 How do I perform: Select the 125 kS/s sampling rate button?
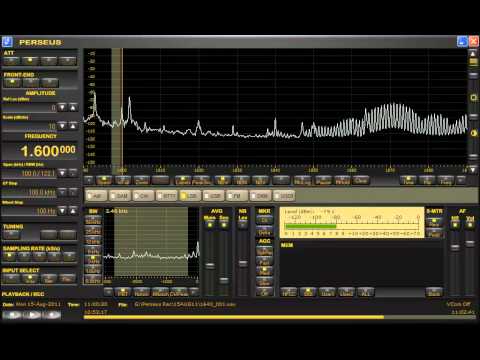(9, 256)
